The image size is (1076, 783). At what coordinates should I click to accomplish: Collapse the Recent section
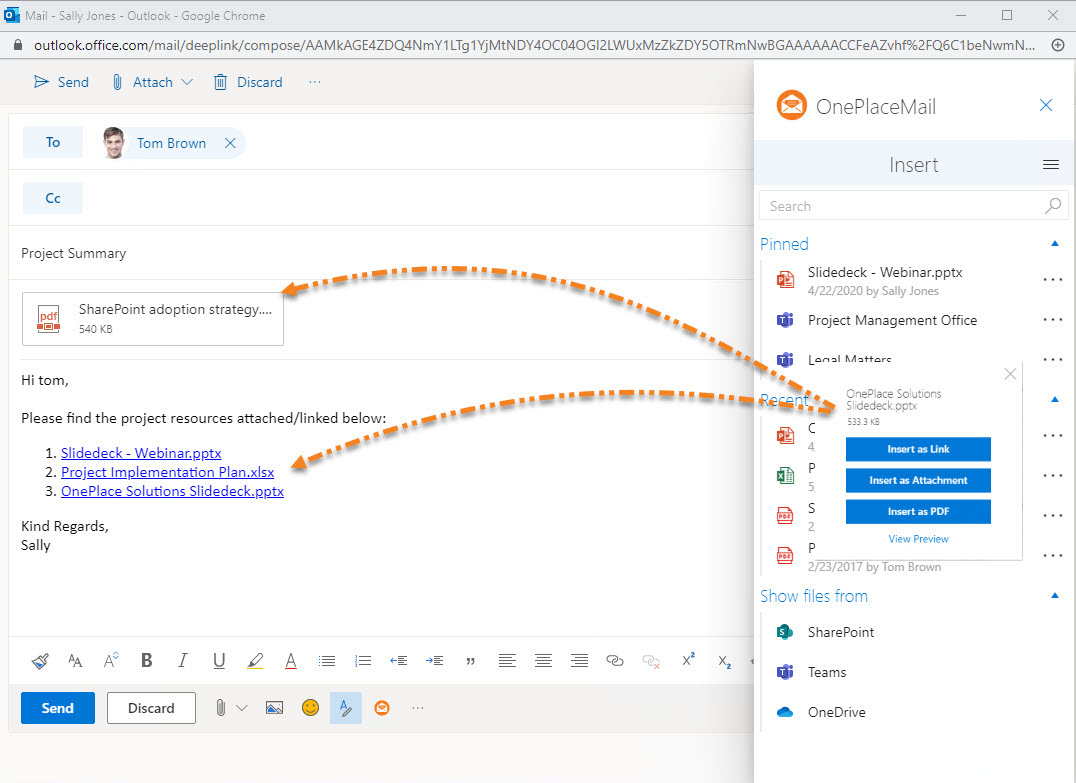point(1055,399)
